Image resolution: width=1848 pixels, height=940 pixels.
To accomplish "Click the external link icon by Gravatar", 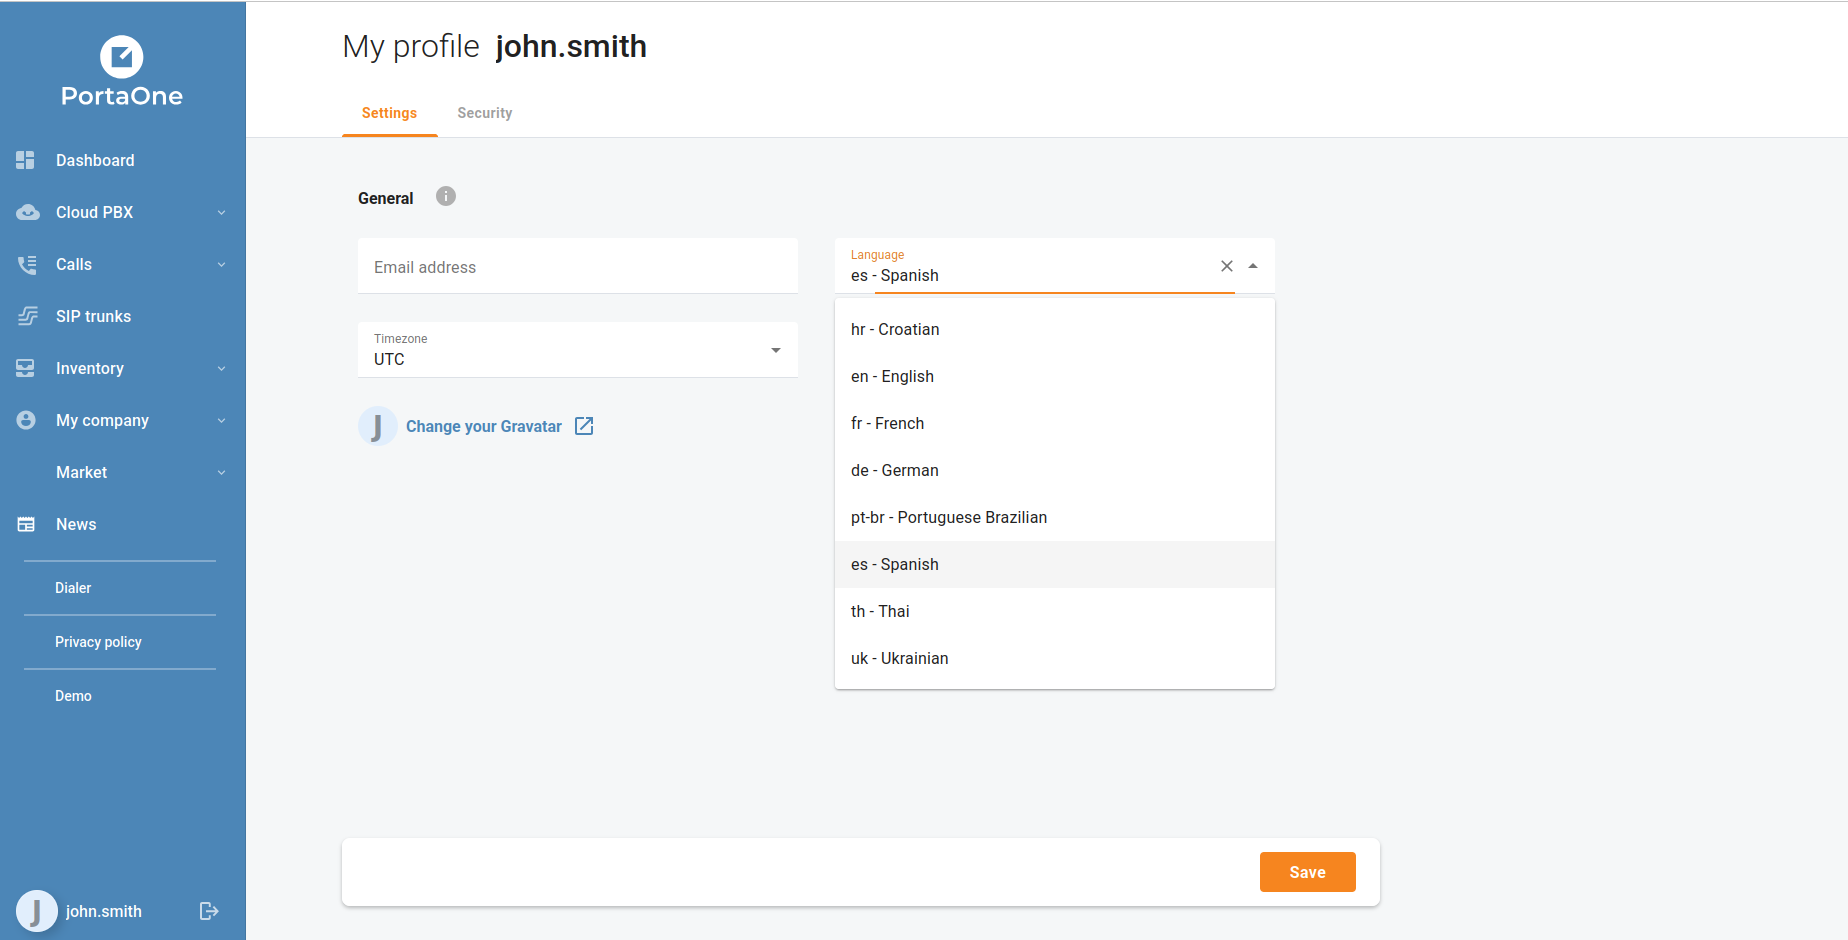I will 584,426.
